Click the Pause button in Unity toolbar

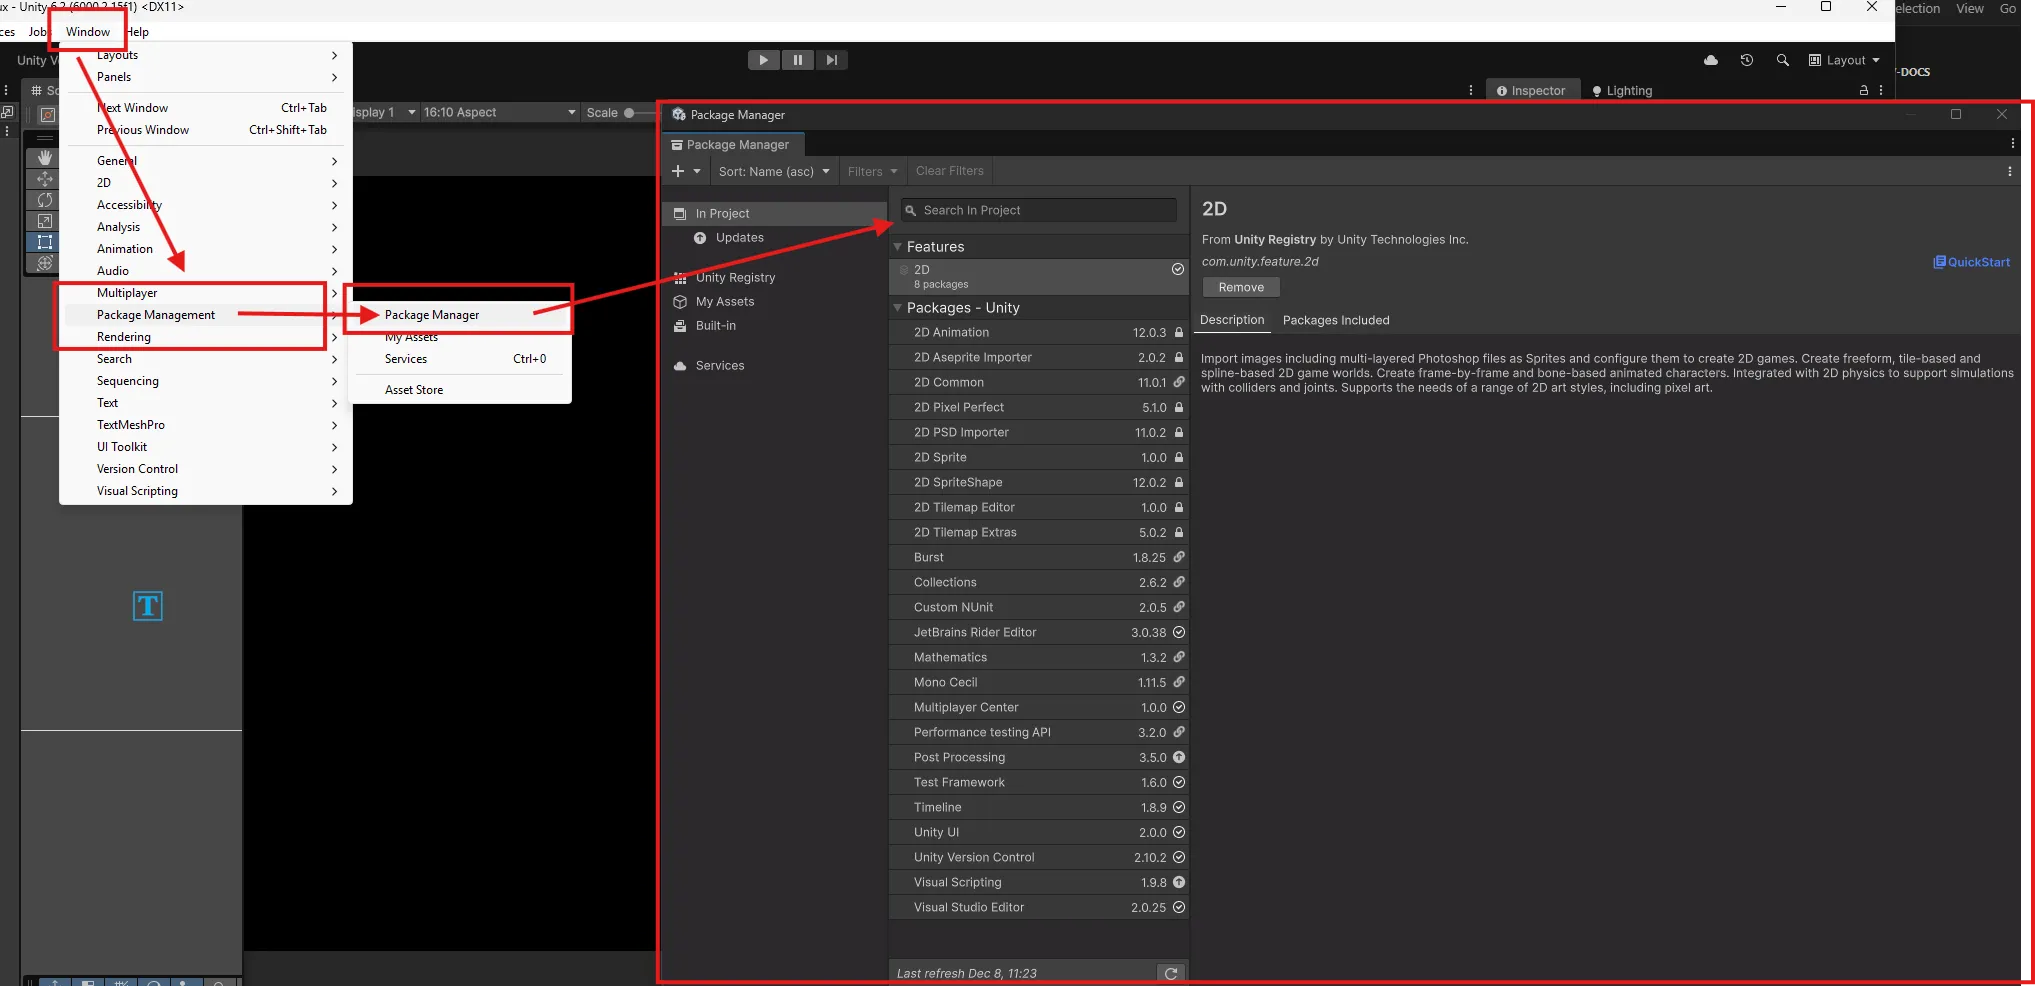tap(797, 60)
